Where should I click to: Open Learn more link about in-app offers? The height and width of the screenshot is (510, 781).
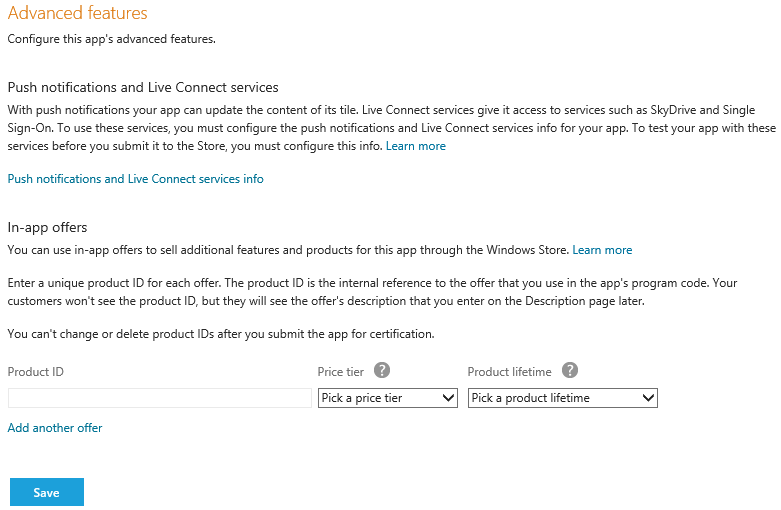[x=602, y=250]
